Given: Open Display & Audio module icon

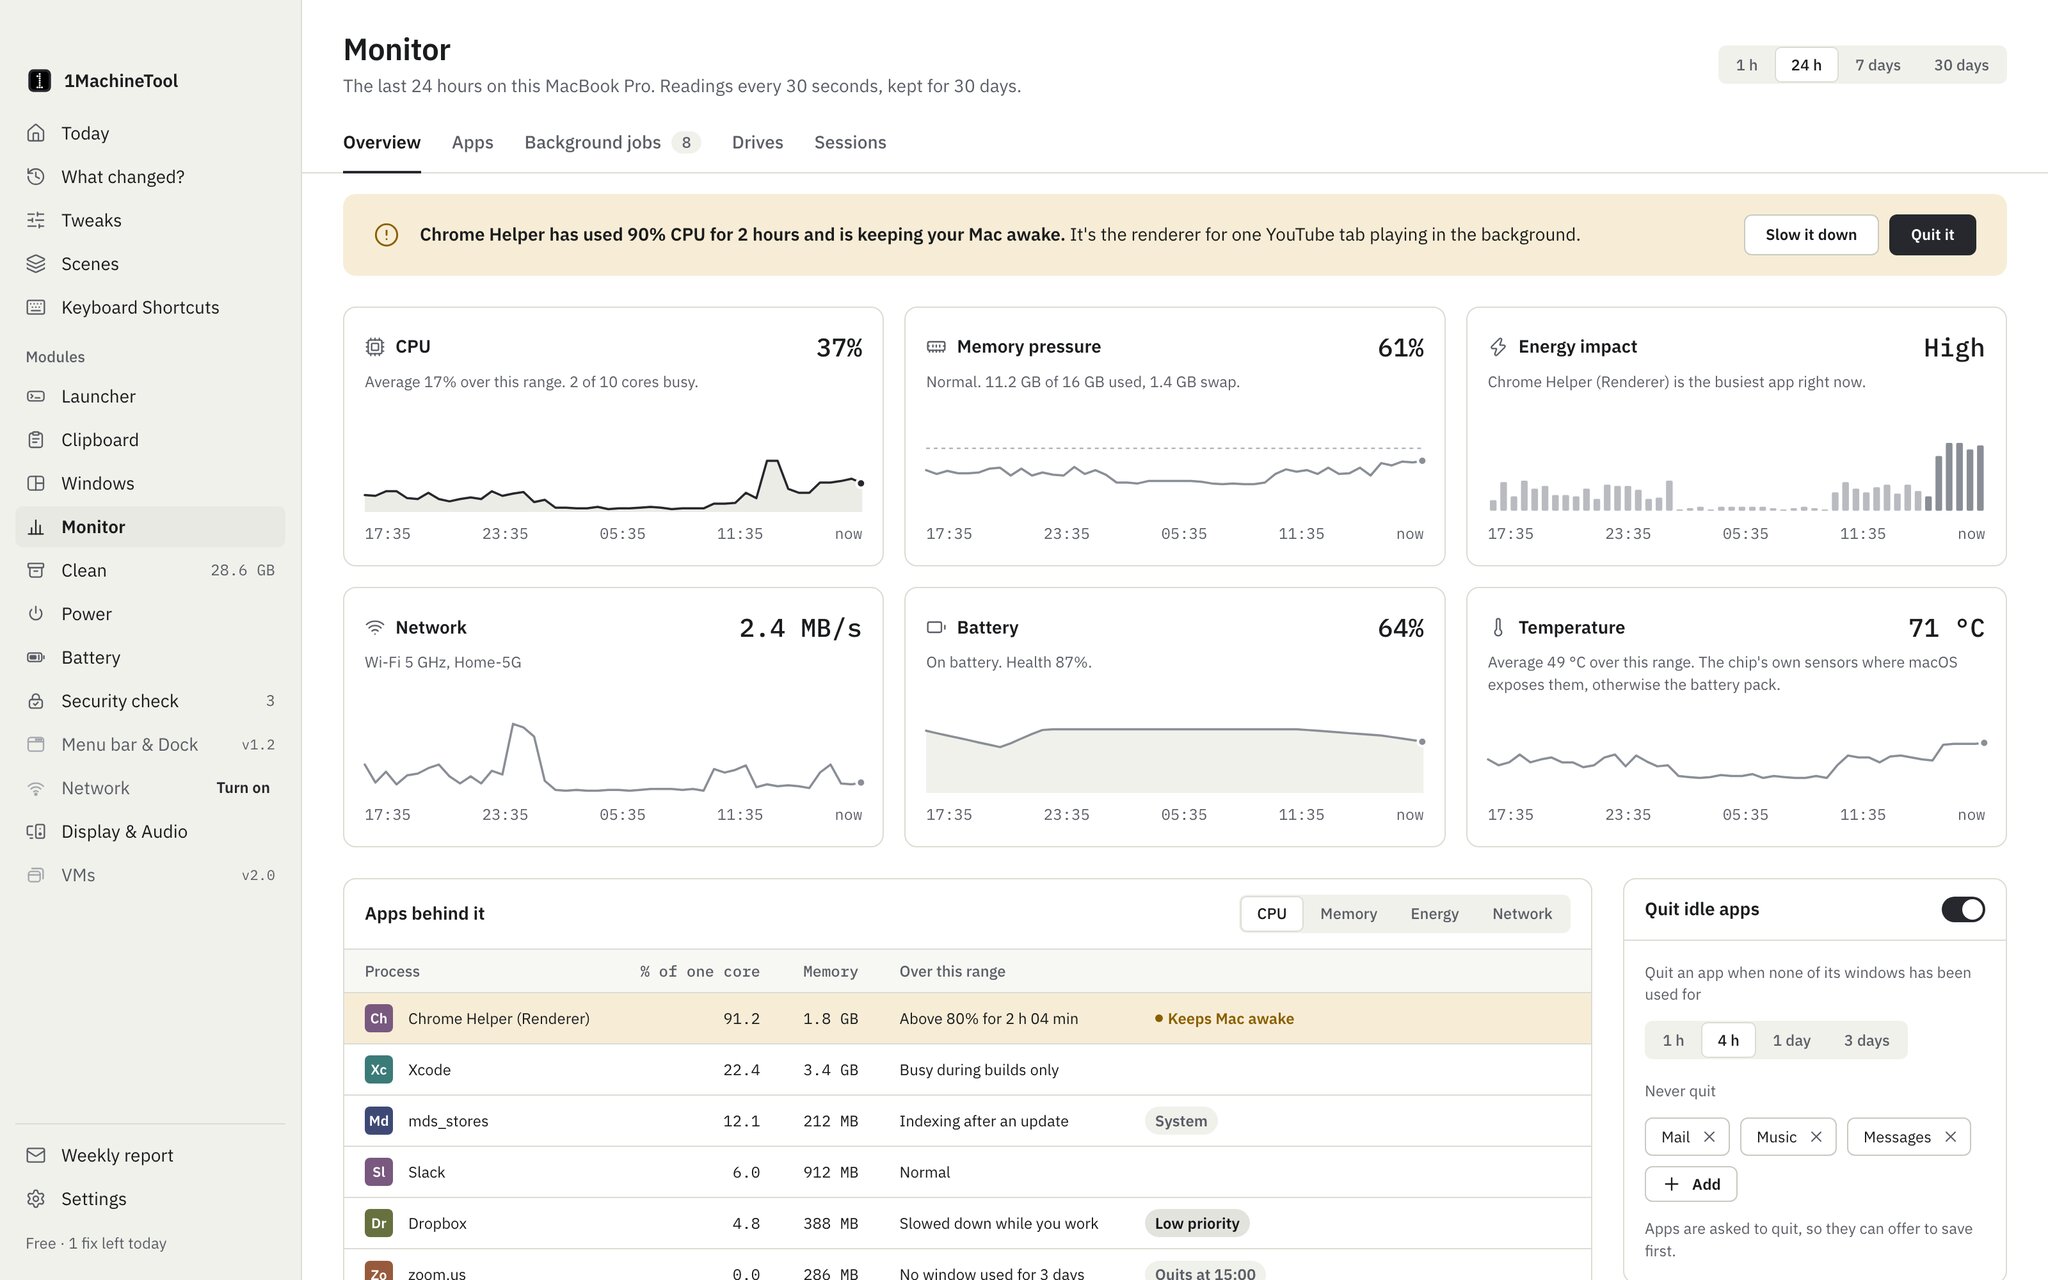Looking at the screenshot, I should coord(36,831).
